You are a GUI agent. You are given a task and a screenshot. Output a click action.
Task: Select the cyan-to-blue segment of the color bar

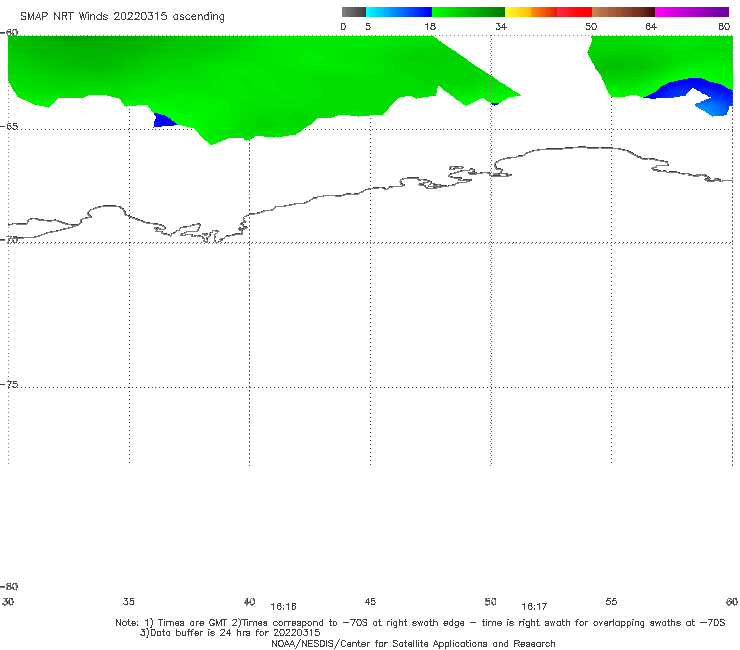(x=399, y=12)
